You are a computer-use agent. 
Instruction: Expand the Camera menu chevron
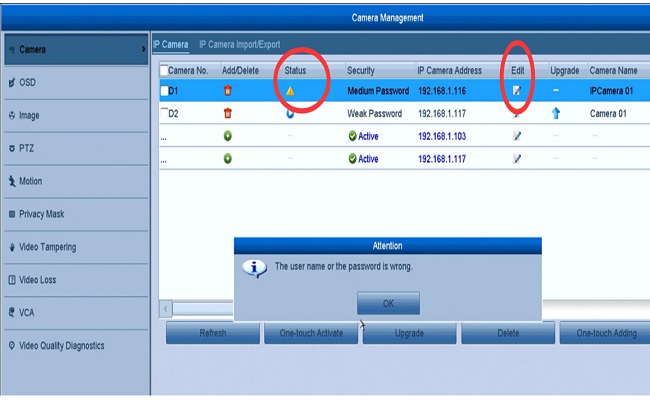[143, 49]
